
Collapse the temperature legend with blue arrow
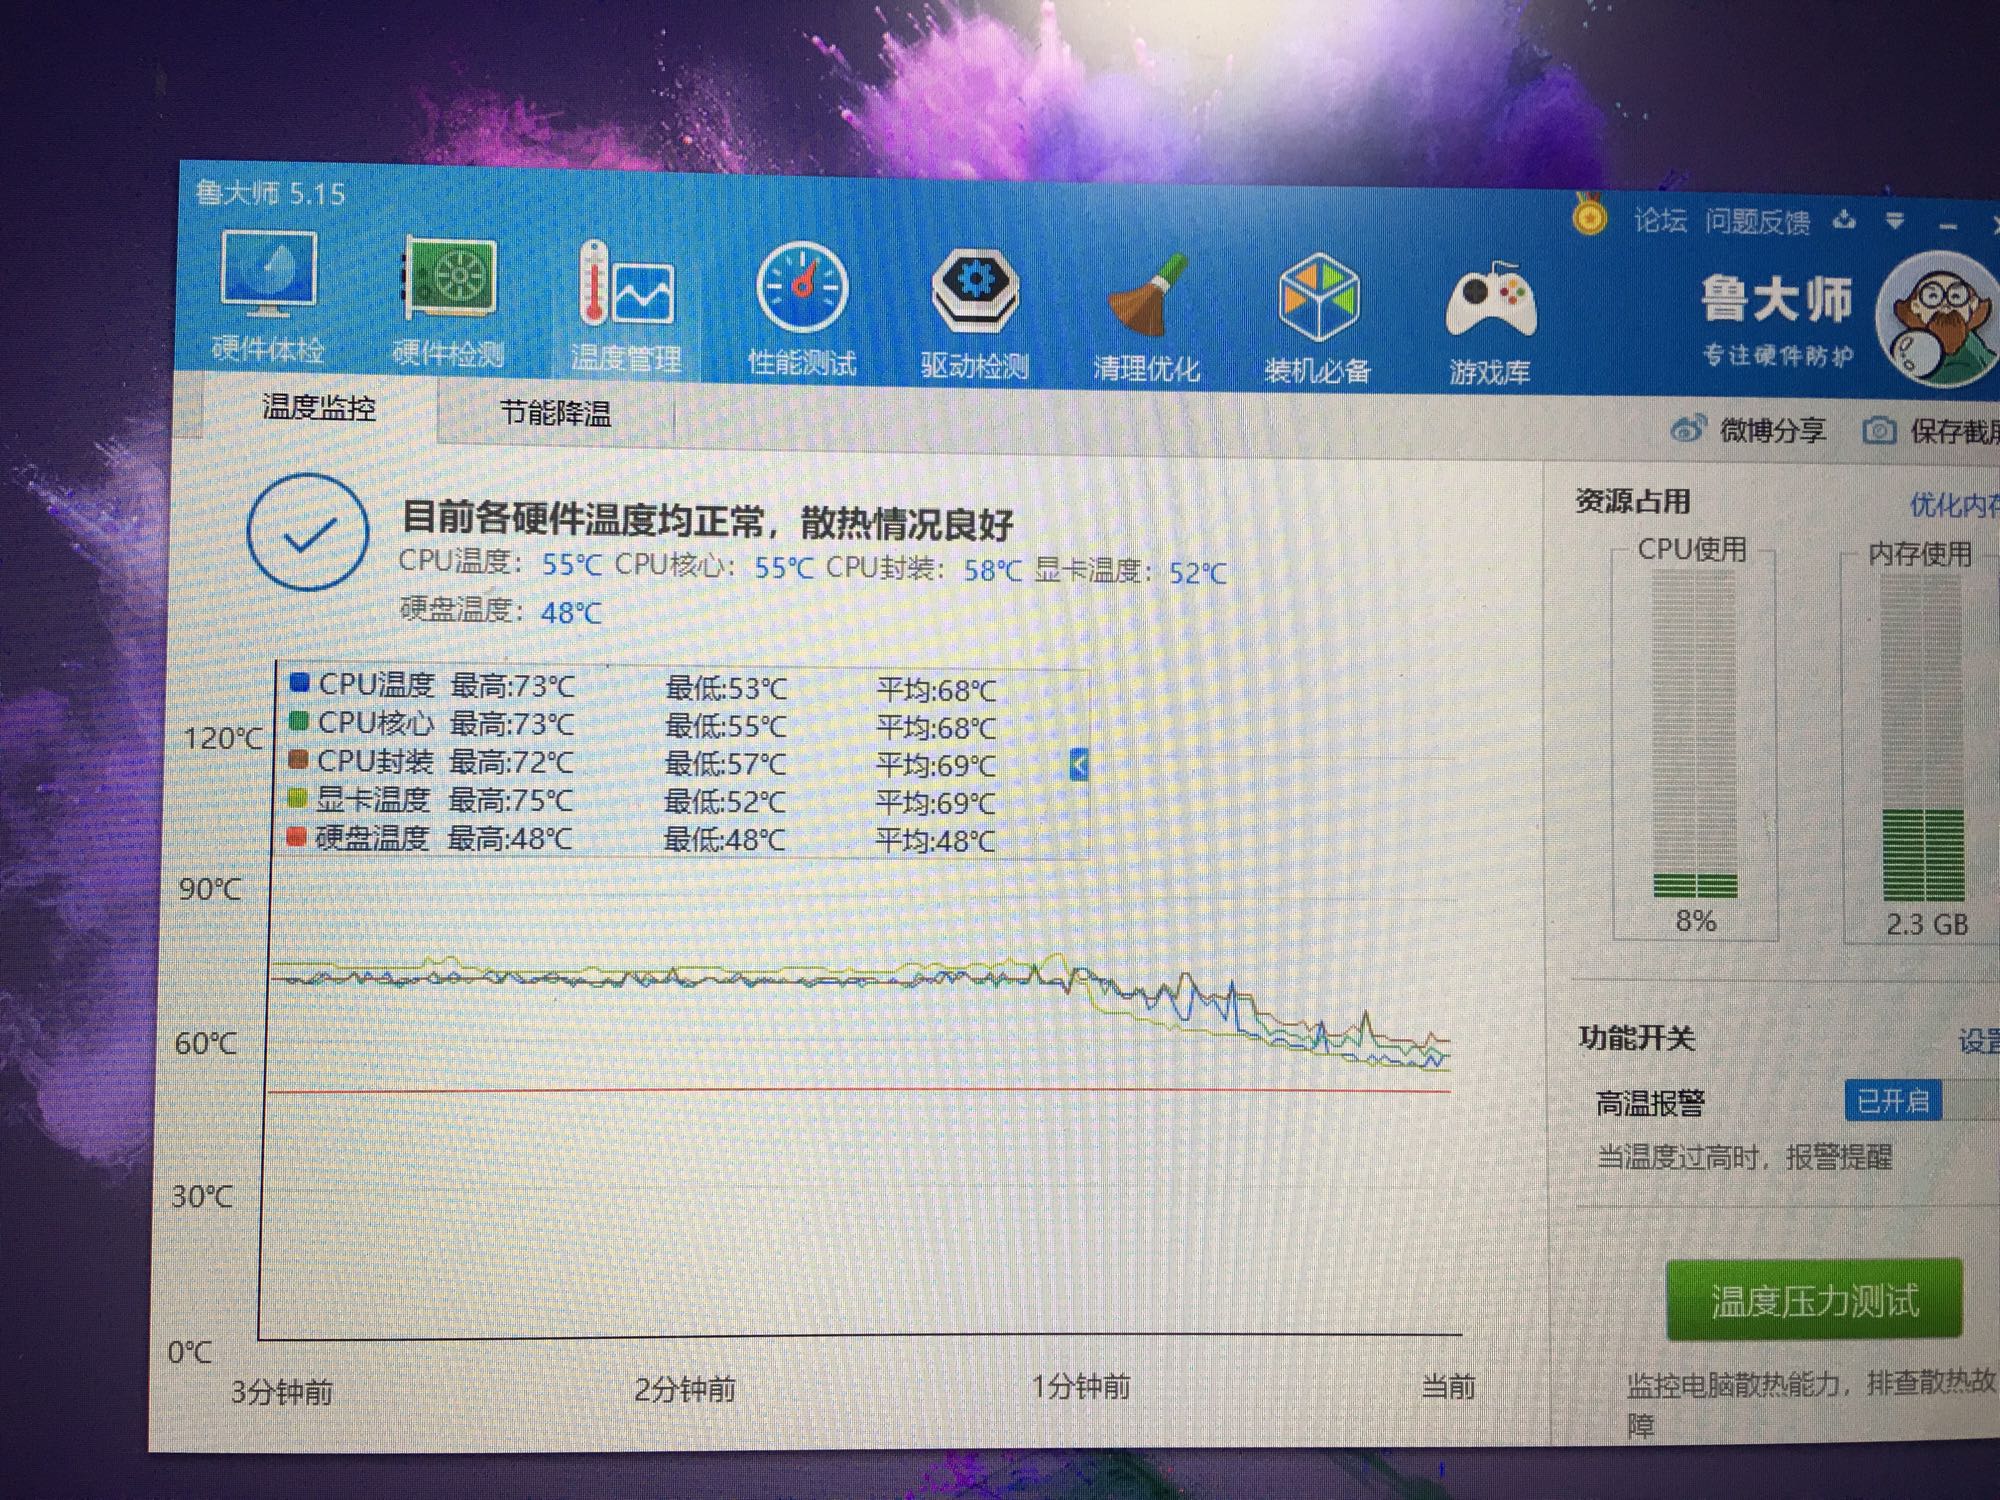(x=1078, y=765)
